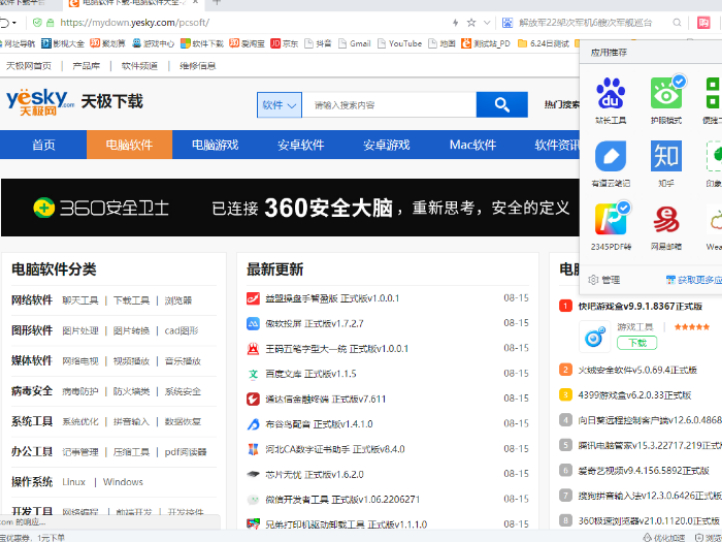Open the 测试站_PD bookmark
The height and width of the screenshot is (542, 722).
click(x=486, y=43)
